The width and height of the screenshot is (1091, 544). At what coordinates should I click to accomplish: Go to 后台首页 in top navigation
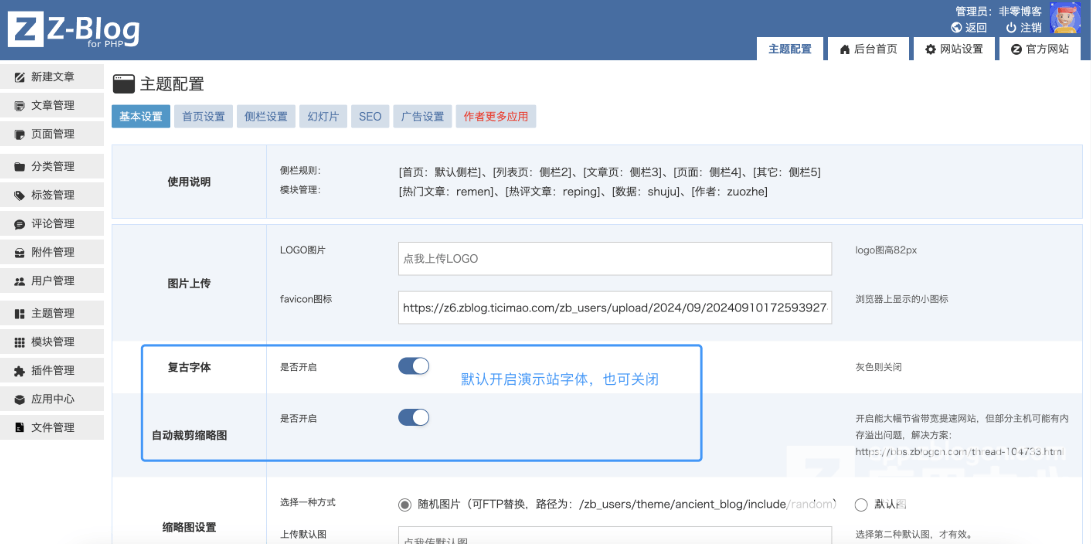[868, 49]
